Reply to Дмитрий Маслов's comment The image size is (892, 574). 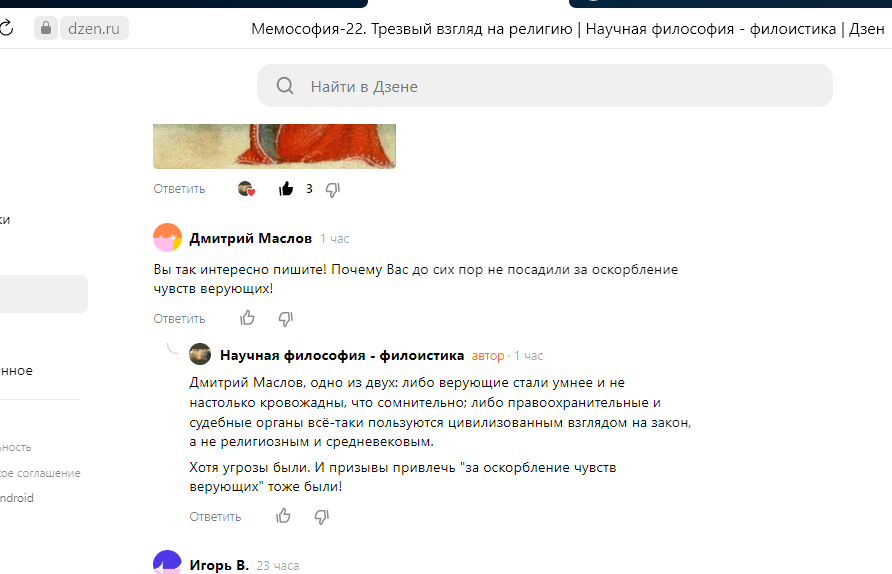(179, 319)
